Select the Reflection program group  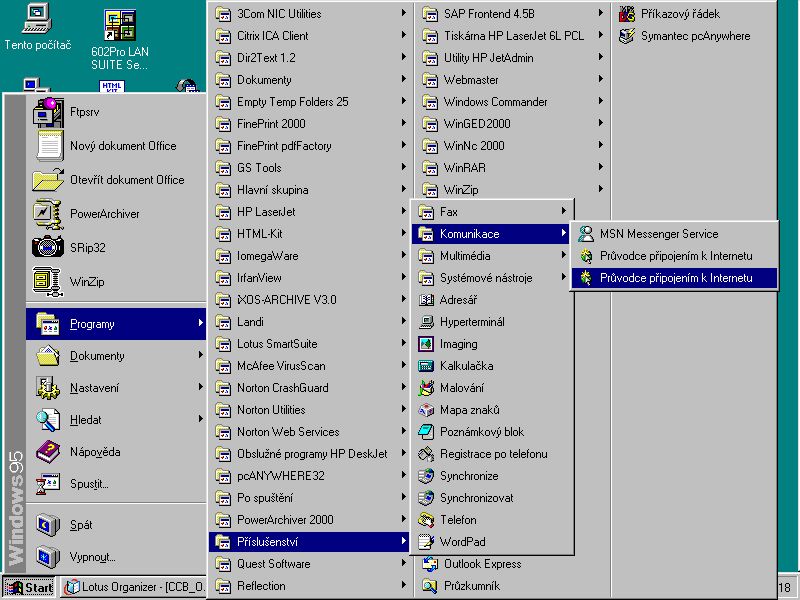point(310,586)
